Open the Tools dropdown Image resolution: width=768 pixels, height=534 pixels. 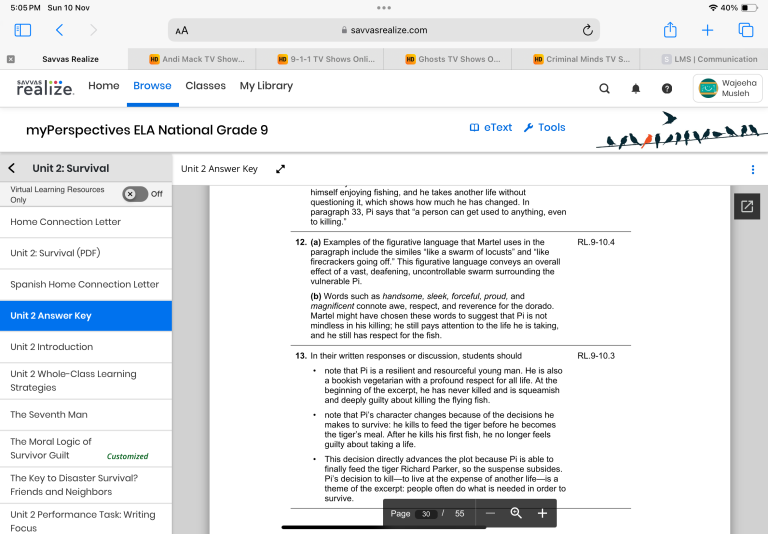[545, 128]
